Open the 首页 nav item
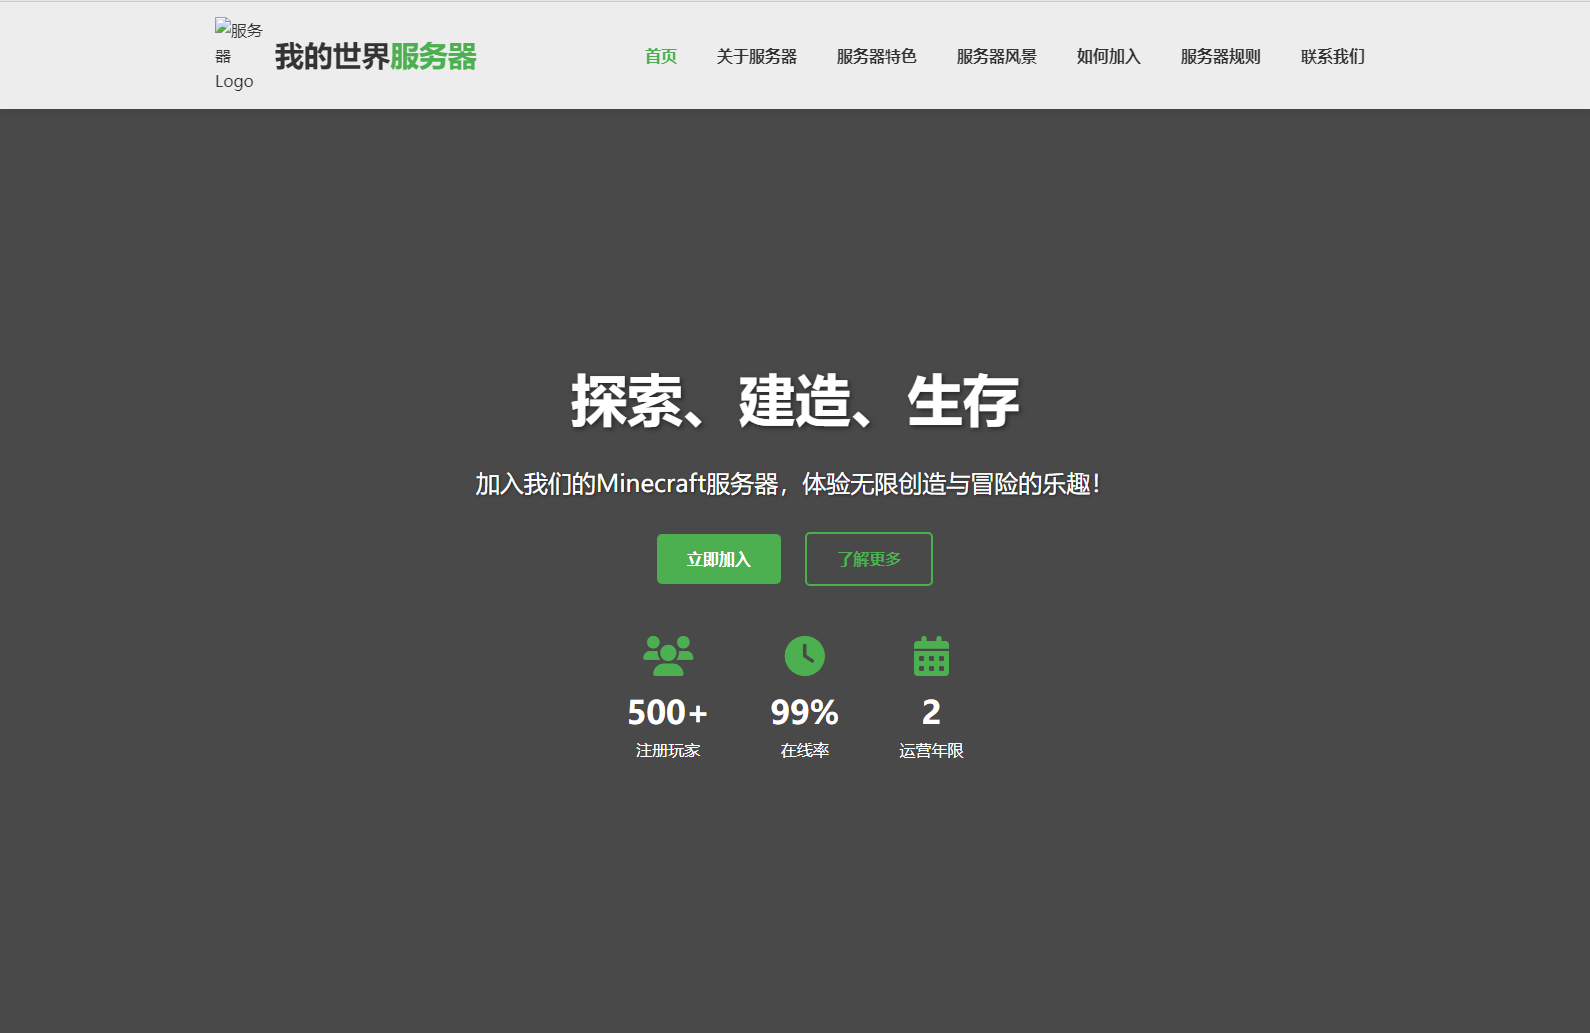This screenshot has width=1590, height=1033. [661, 57]
